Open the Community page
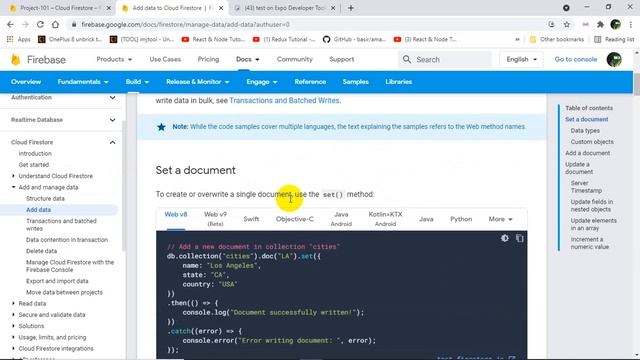Viewport: 640px width, 360px height. [295, 59]
